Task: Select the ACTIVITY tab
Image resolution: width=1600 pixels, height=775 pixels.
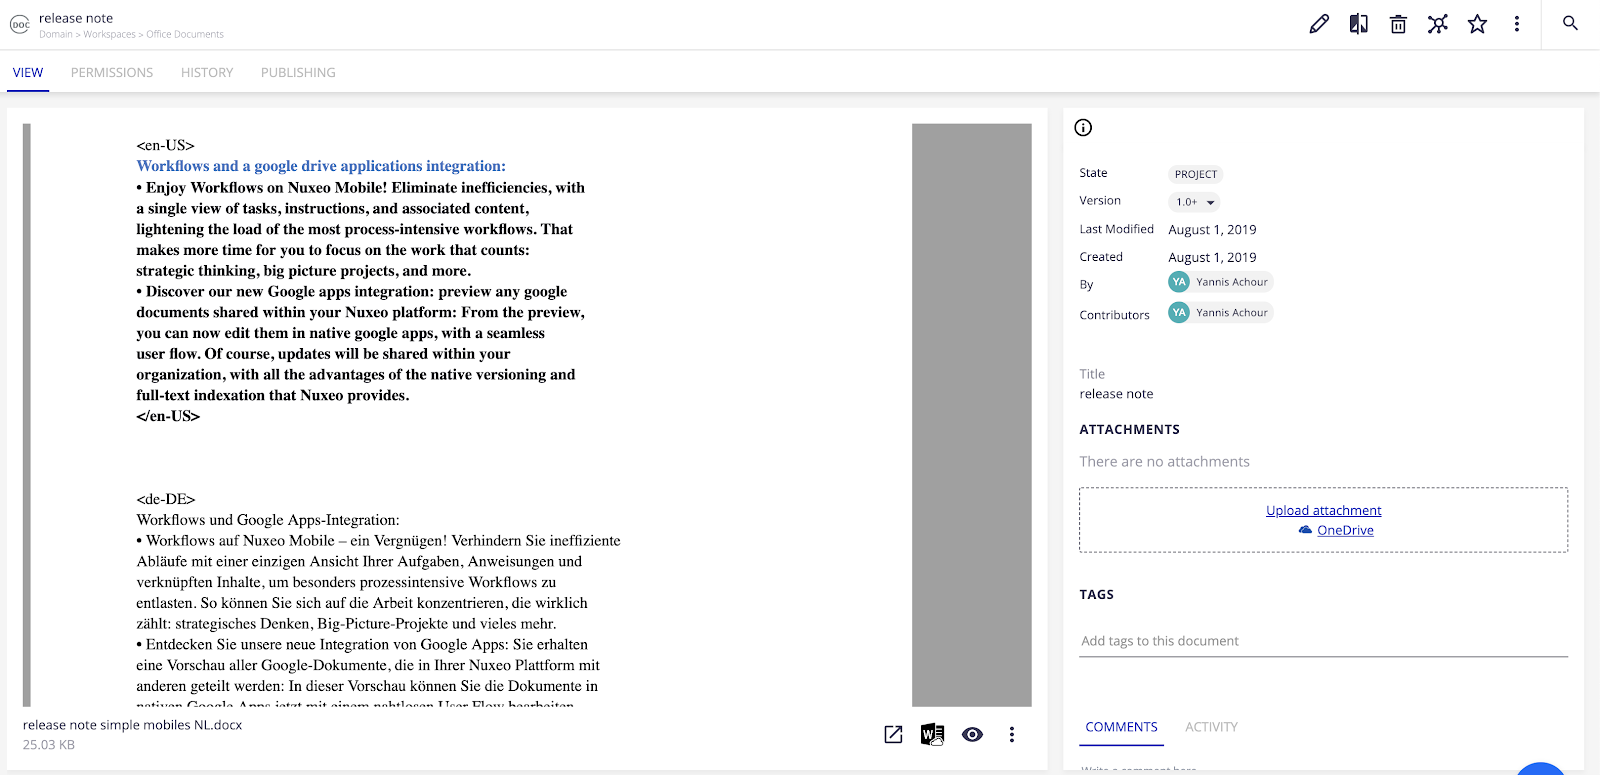Action: click(1212, 727)
